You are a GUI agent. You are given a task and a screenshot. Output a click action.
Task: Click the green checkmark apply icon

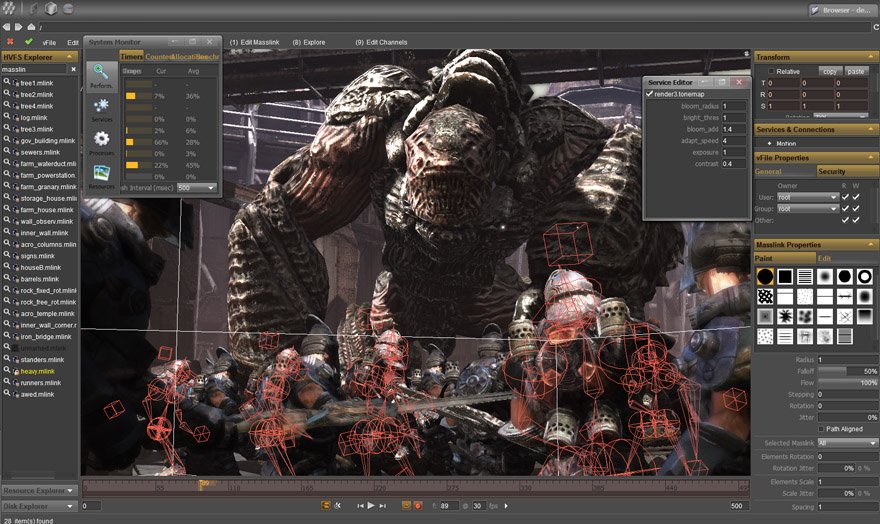coord(29,42)
